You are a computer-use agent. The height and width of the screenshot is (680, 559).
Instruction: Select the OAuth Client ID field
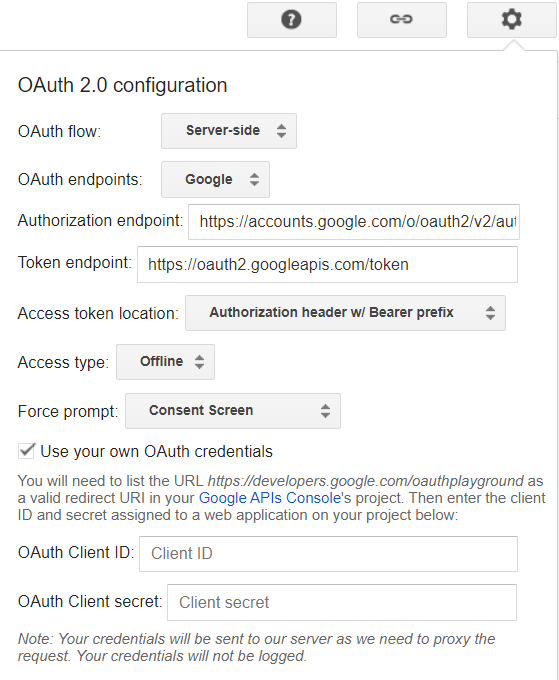tap(328, 554)
